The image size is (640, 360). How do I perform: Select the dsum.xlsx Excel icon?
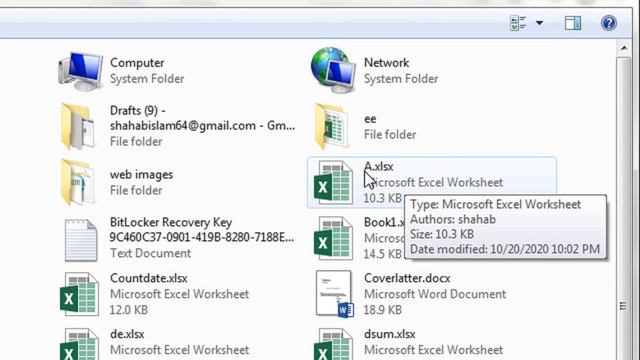[x=333, y=344]
